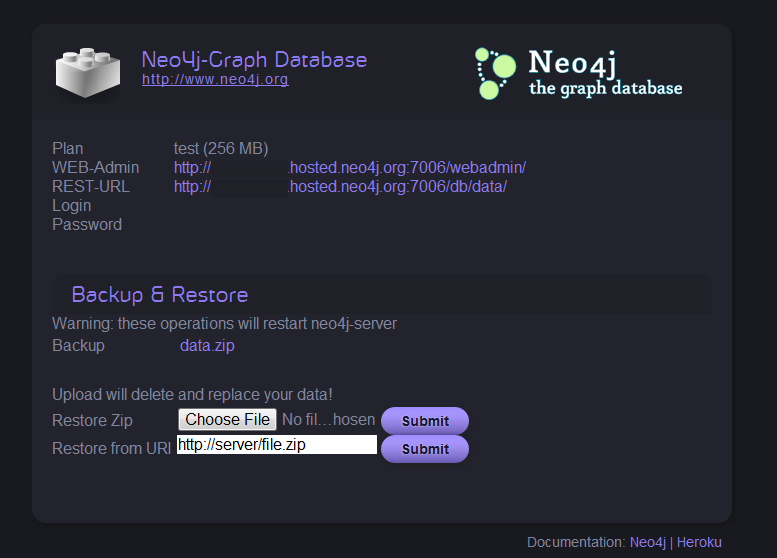This screenshot has height=558, width=777.
Task: Open the Neo4j documentation link
Action: [x=647, y=542]
